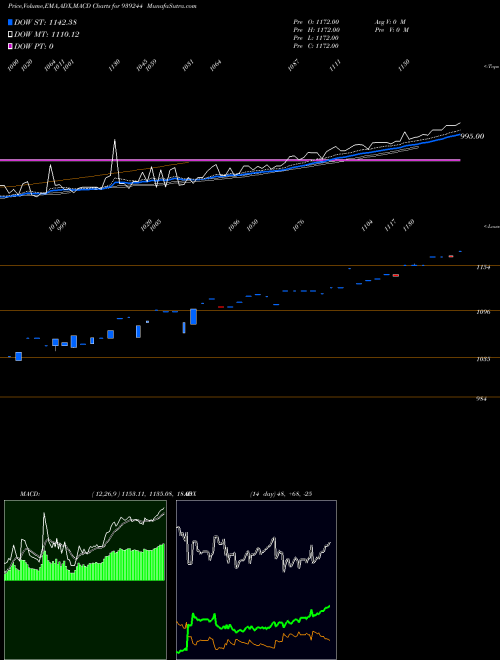Screen dimensions: 500x660
Task: Click the 1096 price level label
Action: point(483,312)
